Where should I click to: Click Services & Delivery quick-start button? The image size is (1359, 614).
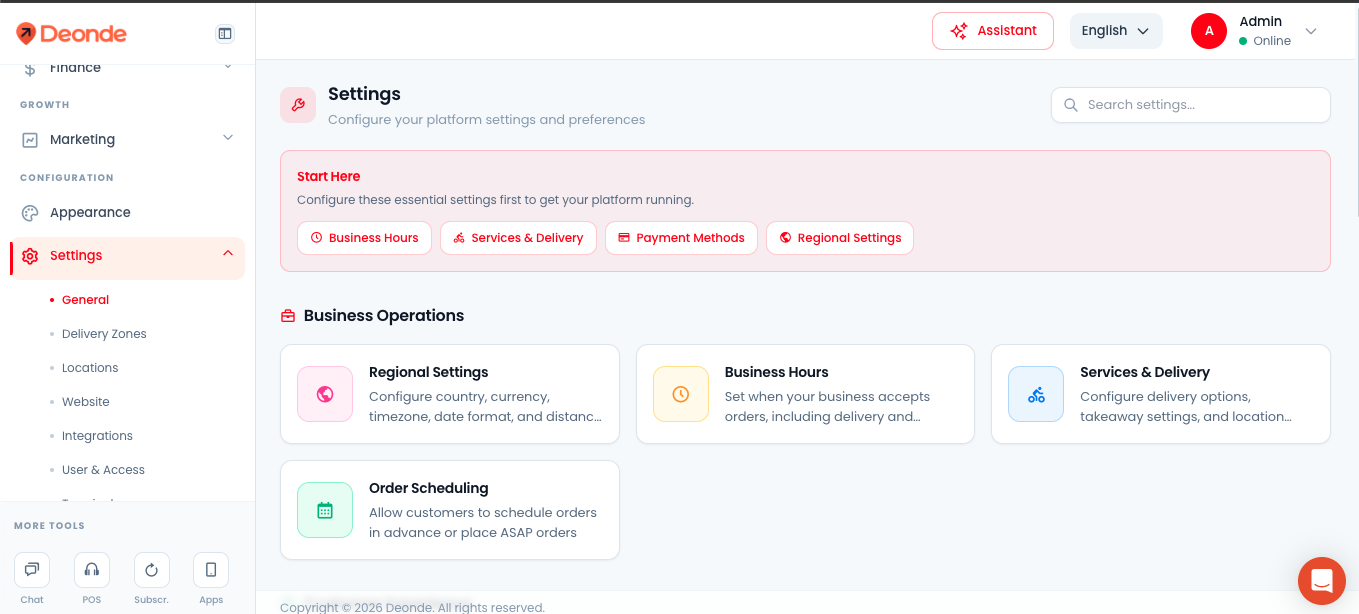click(x=518, y=238)
